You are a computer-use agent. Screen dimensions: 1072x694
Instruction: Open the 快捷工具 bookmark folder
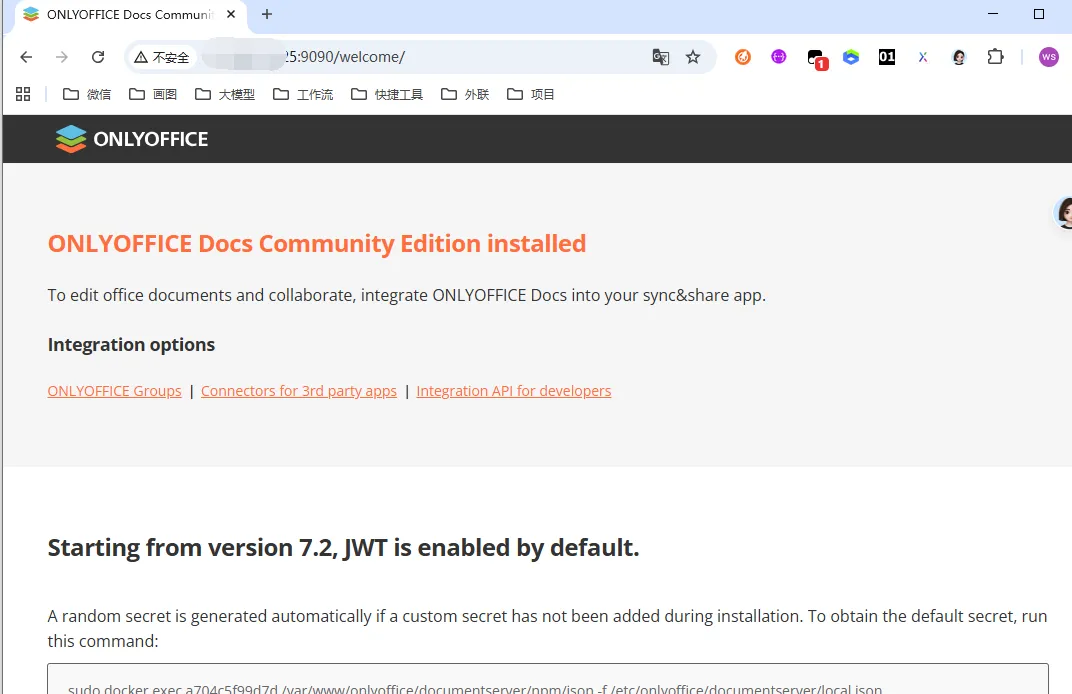tap(387, 94)
